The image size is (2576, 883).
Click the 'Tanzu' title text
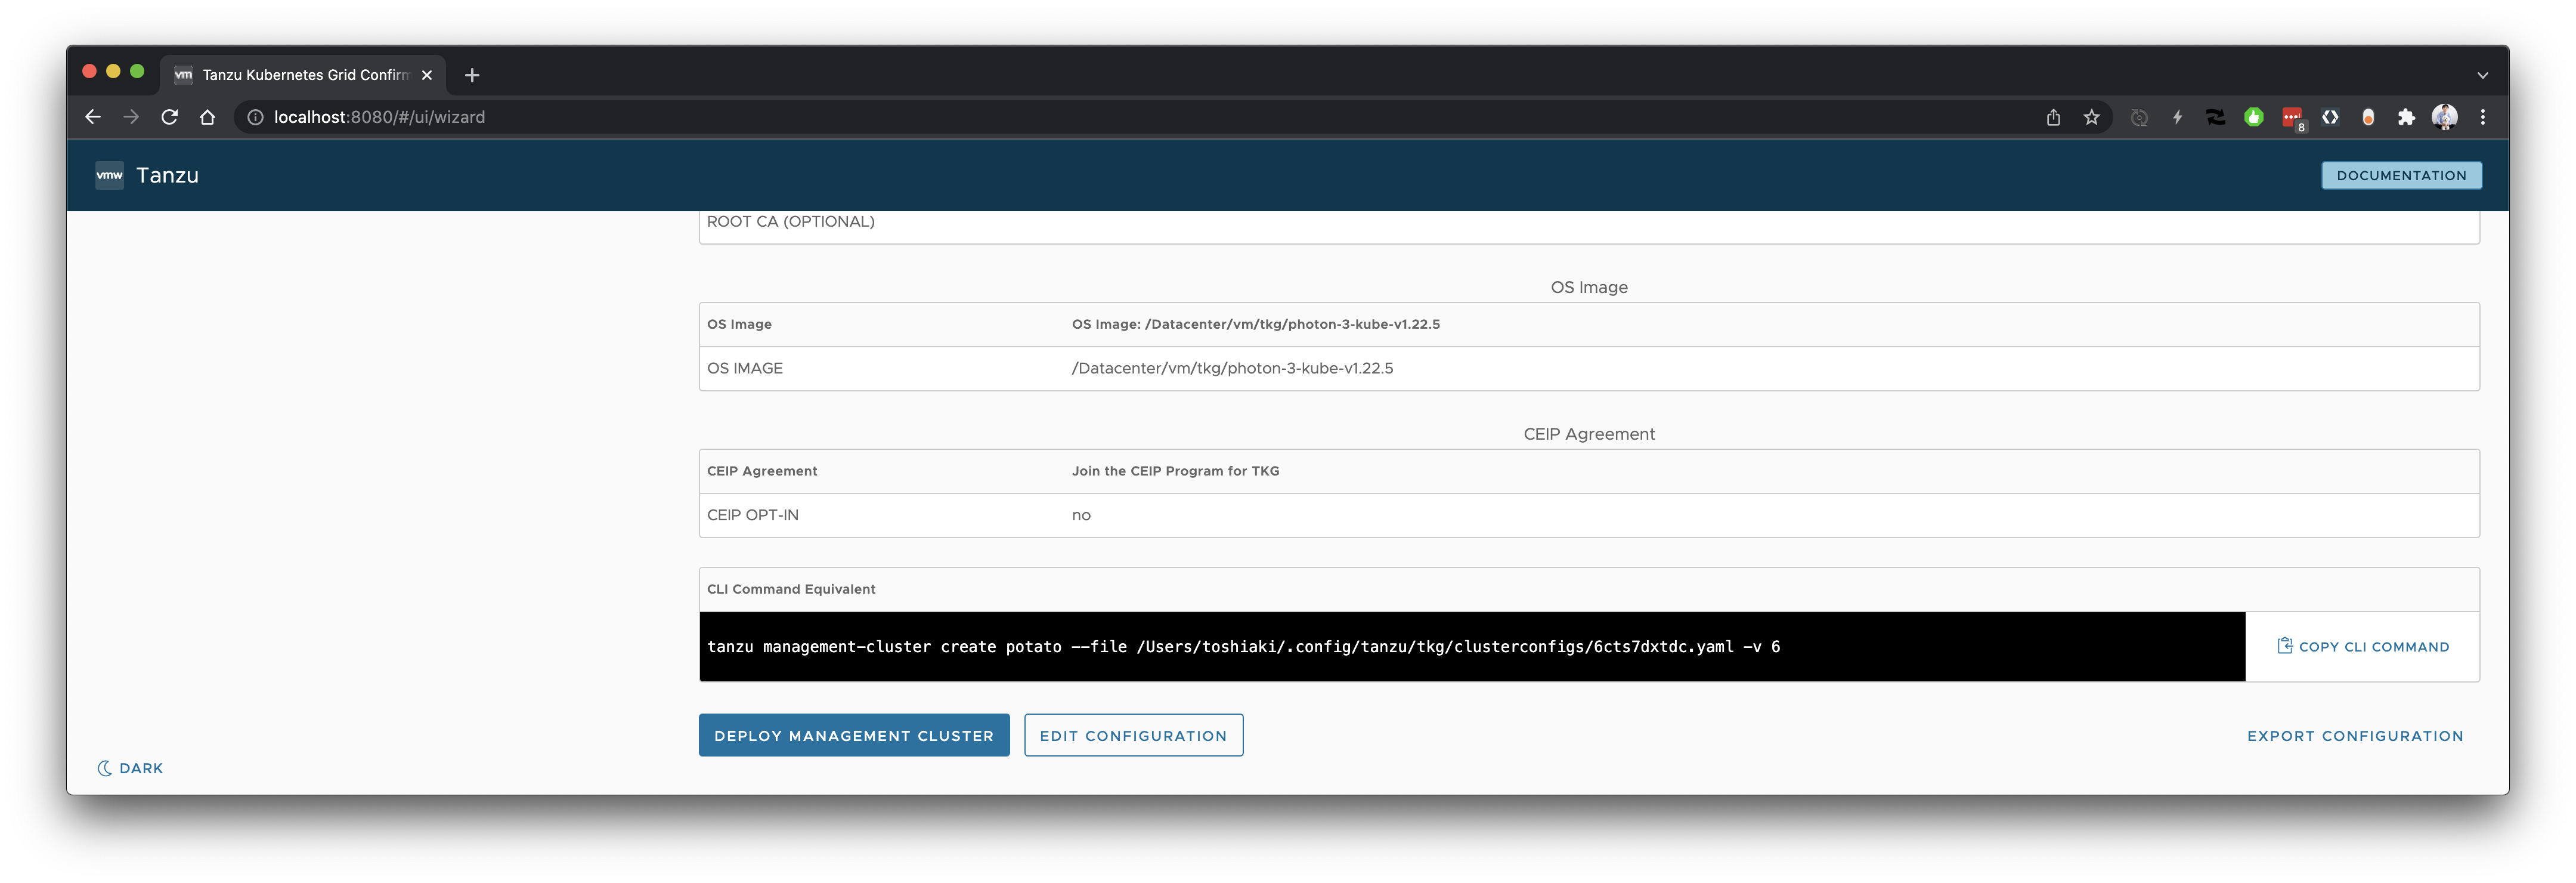[167, 175]
